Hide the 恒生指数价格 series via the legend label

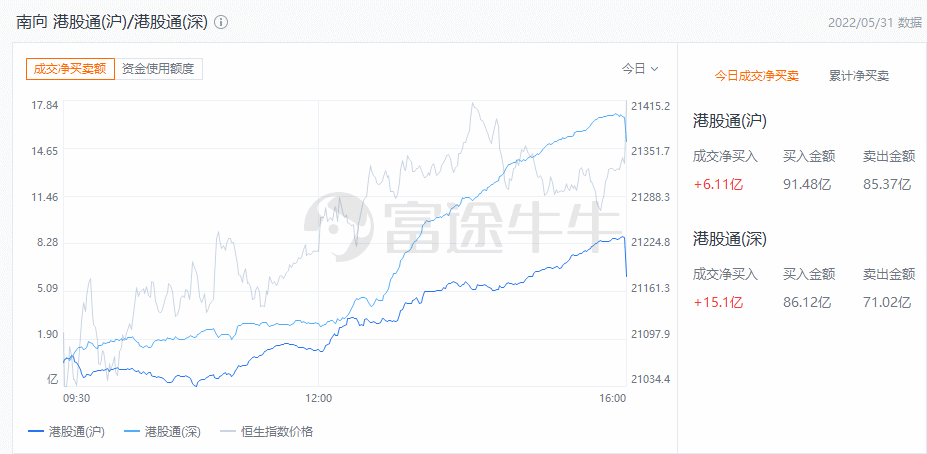[277, 432]
